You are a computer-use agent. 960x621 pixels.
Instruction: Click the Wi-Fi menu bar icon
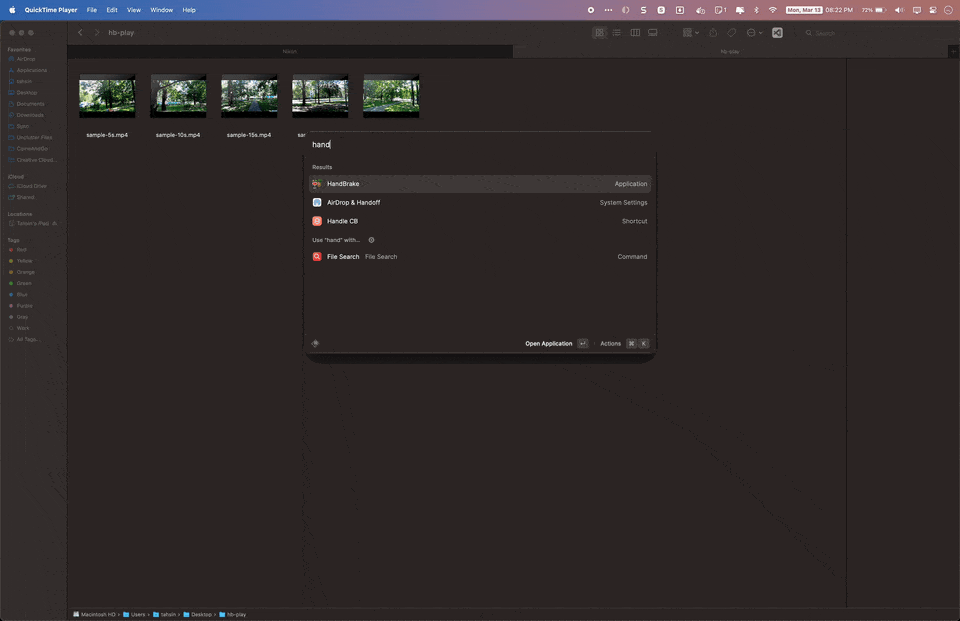773,10
